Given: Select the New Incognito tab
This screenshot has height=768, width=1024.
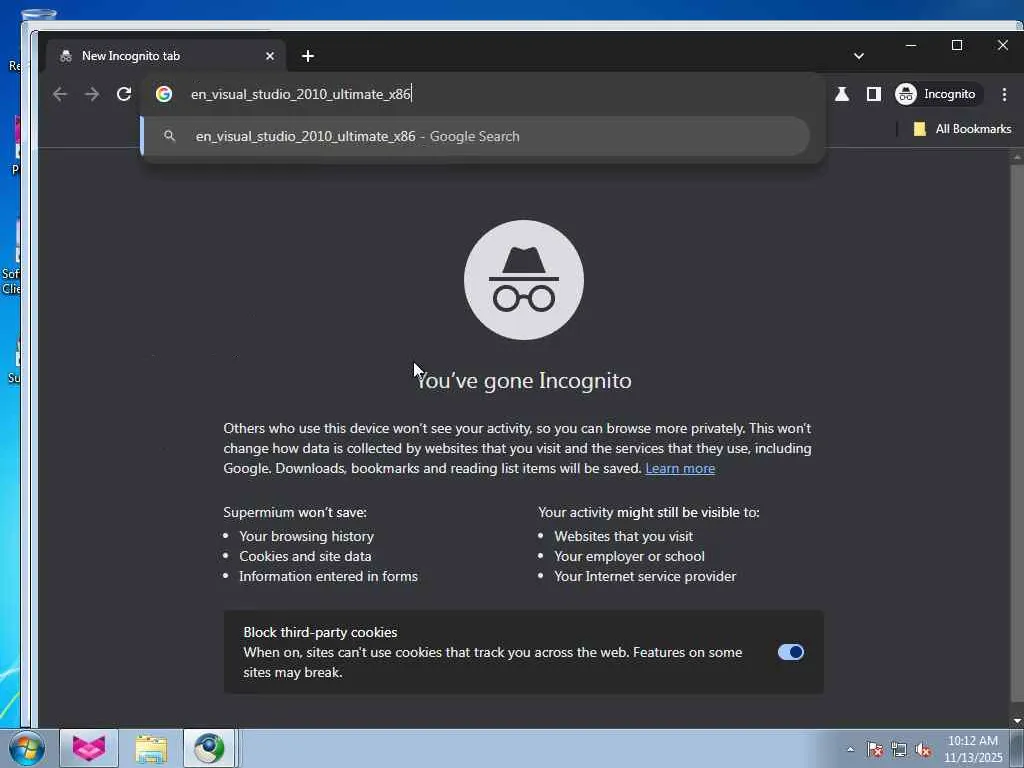Looking at the screenshot, I should pyautogui.click(x=166, y=56).
